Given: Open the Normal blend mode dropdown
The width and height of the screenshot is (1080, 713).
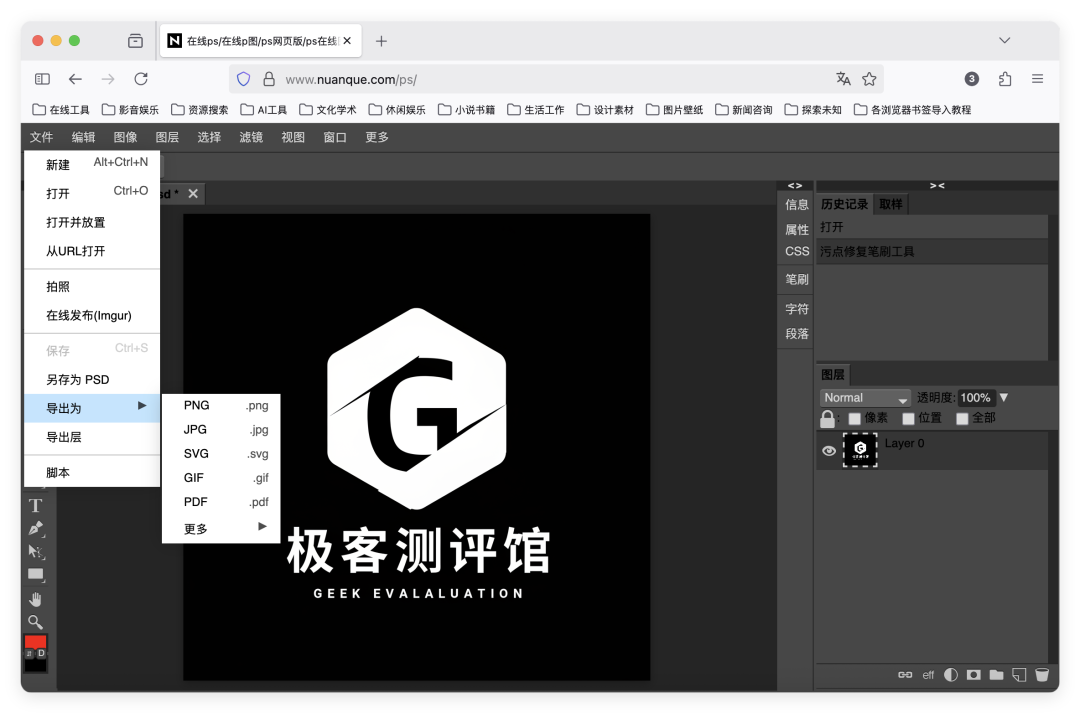Looking at the screenshot, I should 865,398.
